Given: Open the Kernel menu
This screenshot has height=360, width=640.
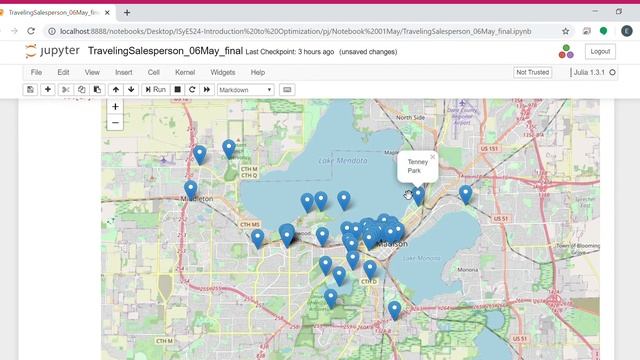Looking at the screenshot, I should [x=185, y=72].
